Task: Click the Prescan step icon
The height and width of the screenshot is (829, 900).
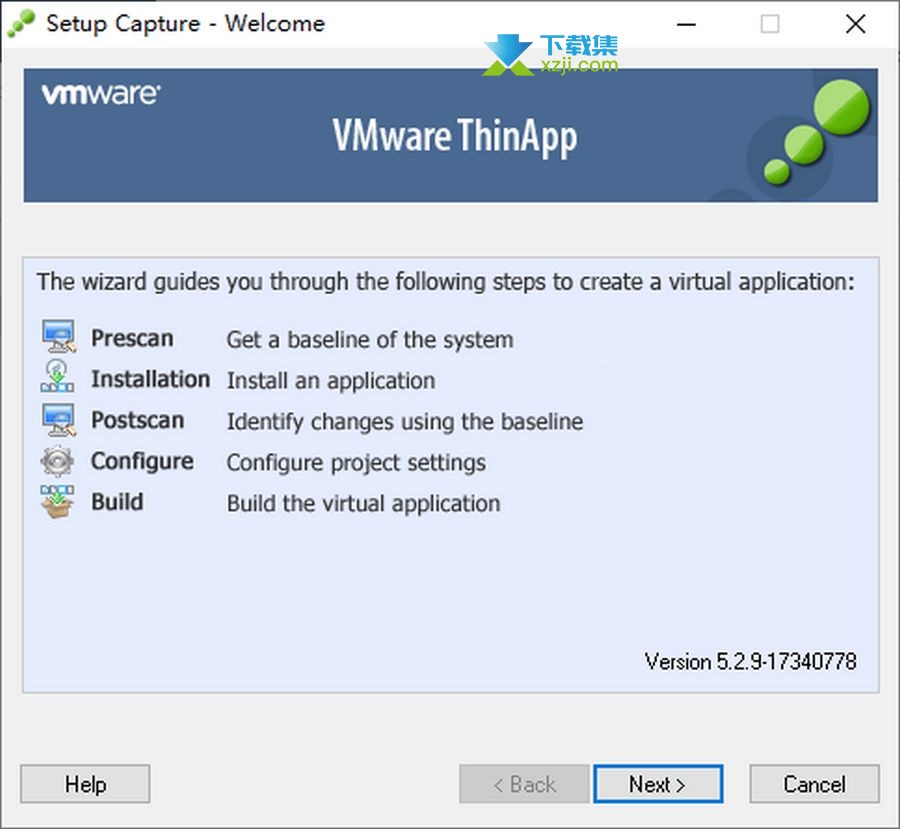Action: pos(58,336)
